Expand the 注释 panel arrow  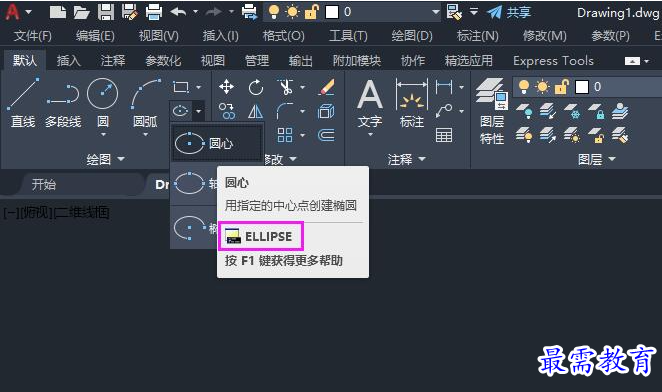coord(422,159)
